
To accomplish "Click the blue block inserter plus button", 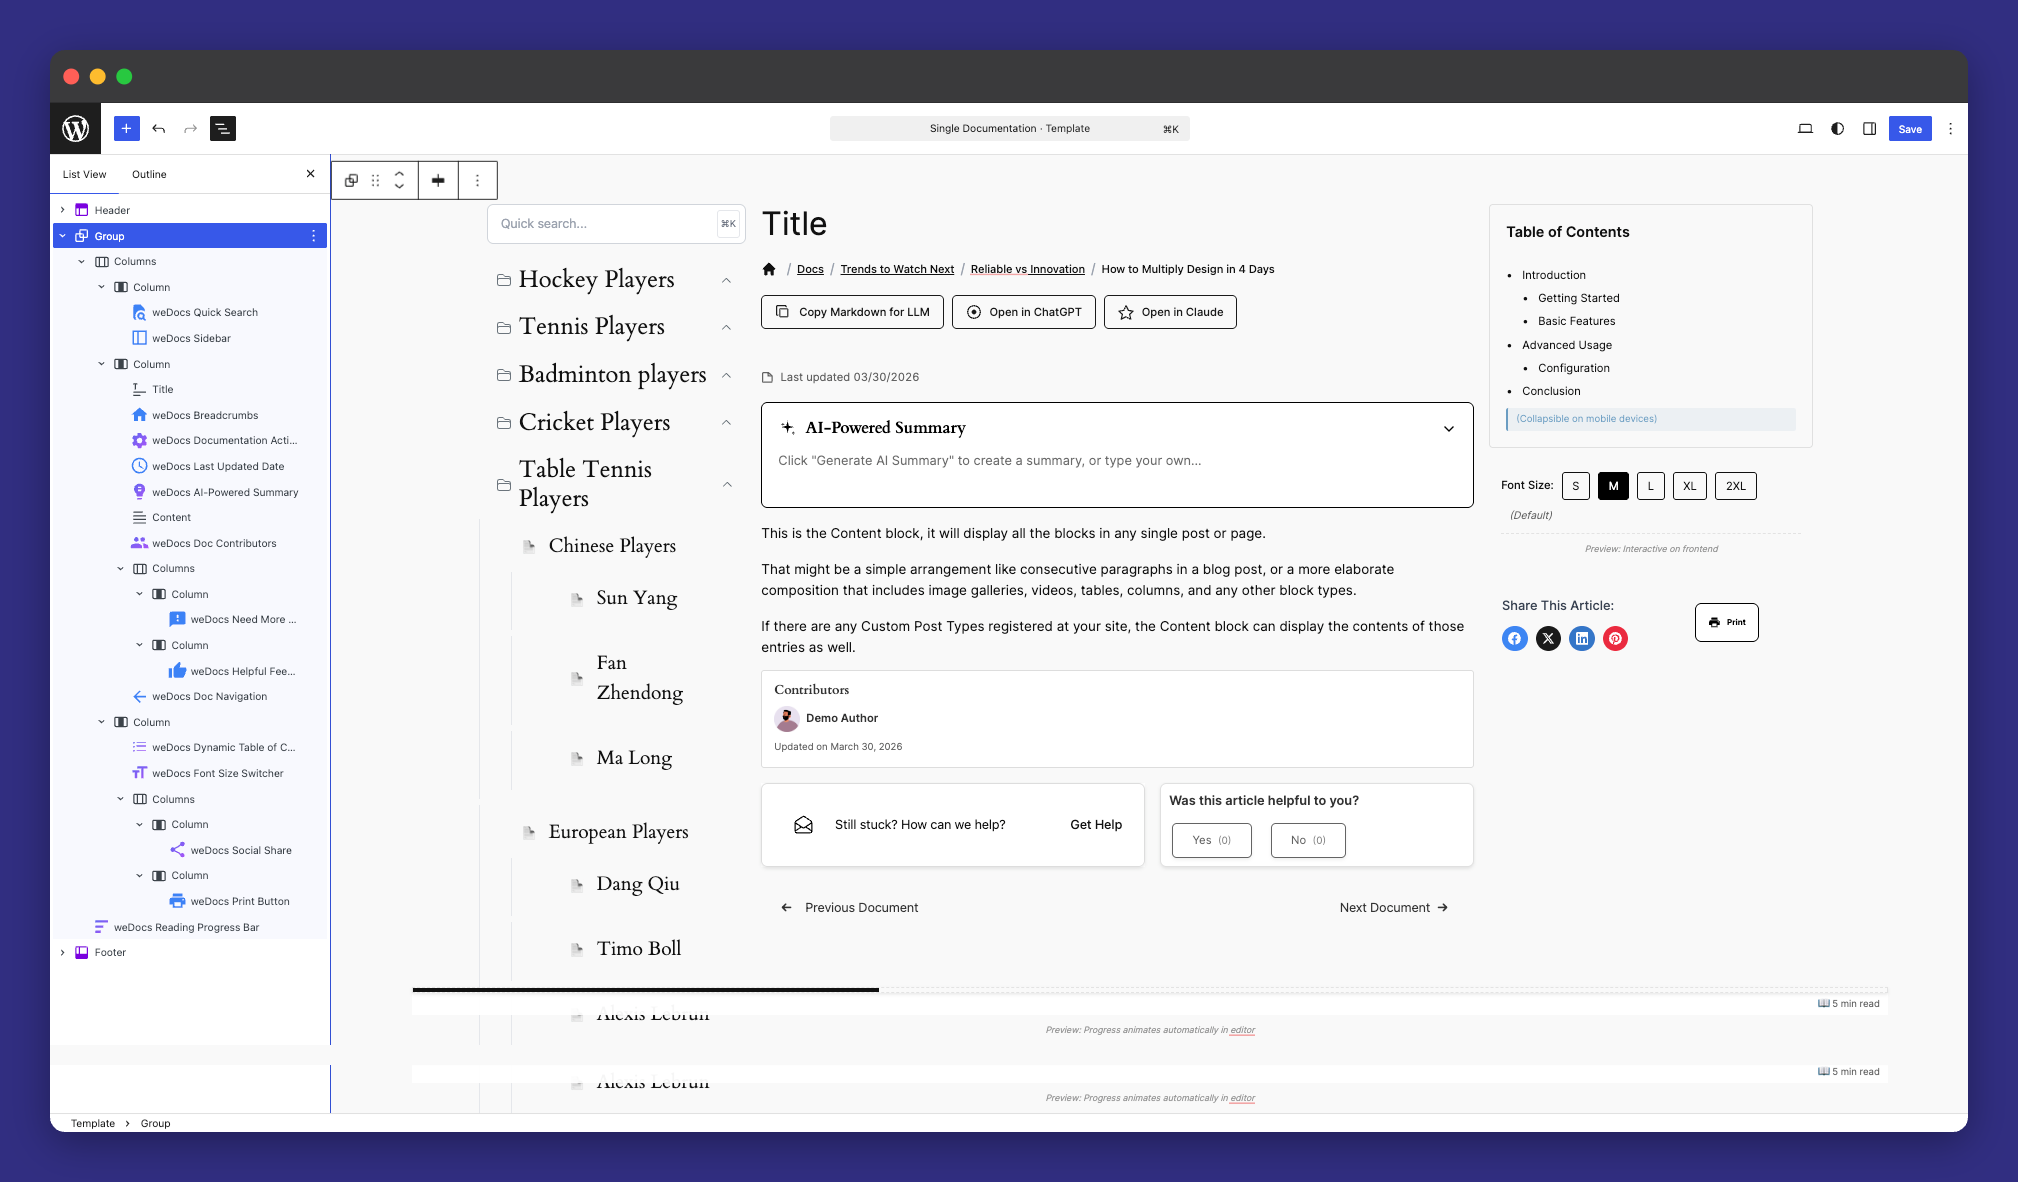I will pos(126,128).
